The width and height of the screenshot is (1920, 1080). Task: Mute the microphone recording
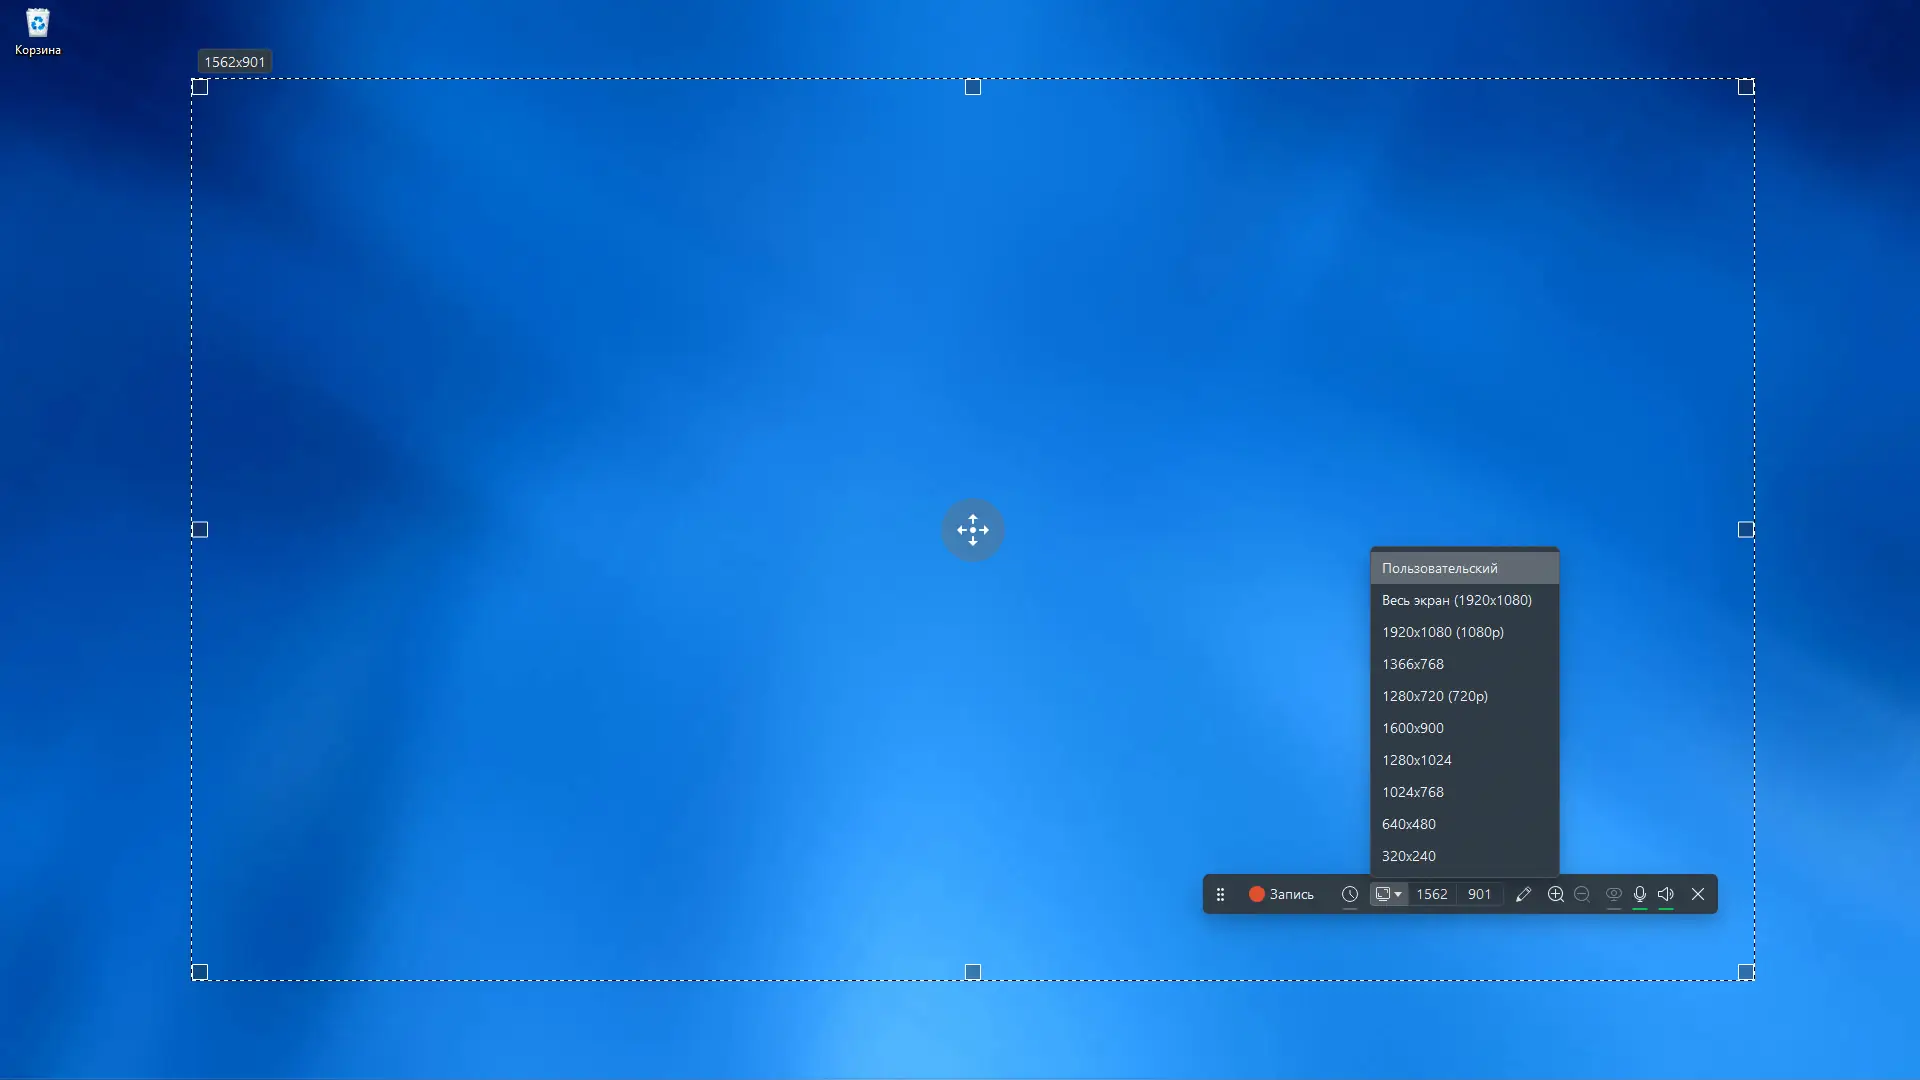pyautogui.click(x=1640, y=894)
